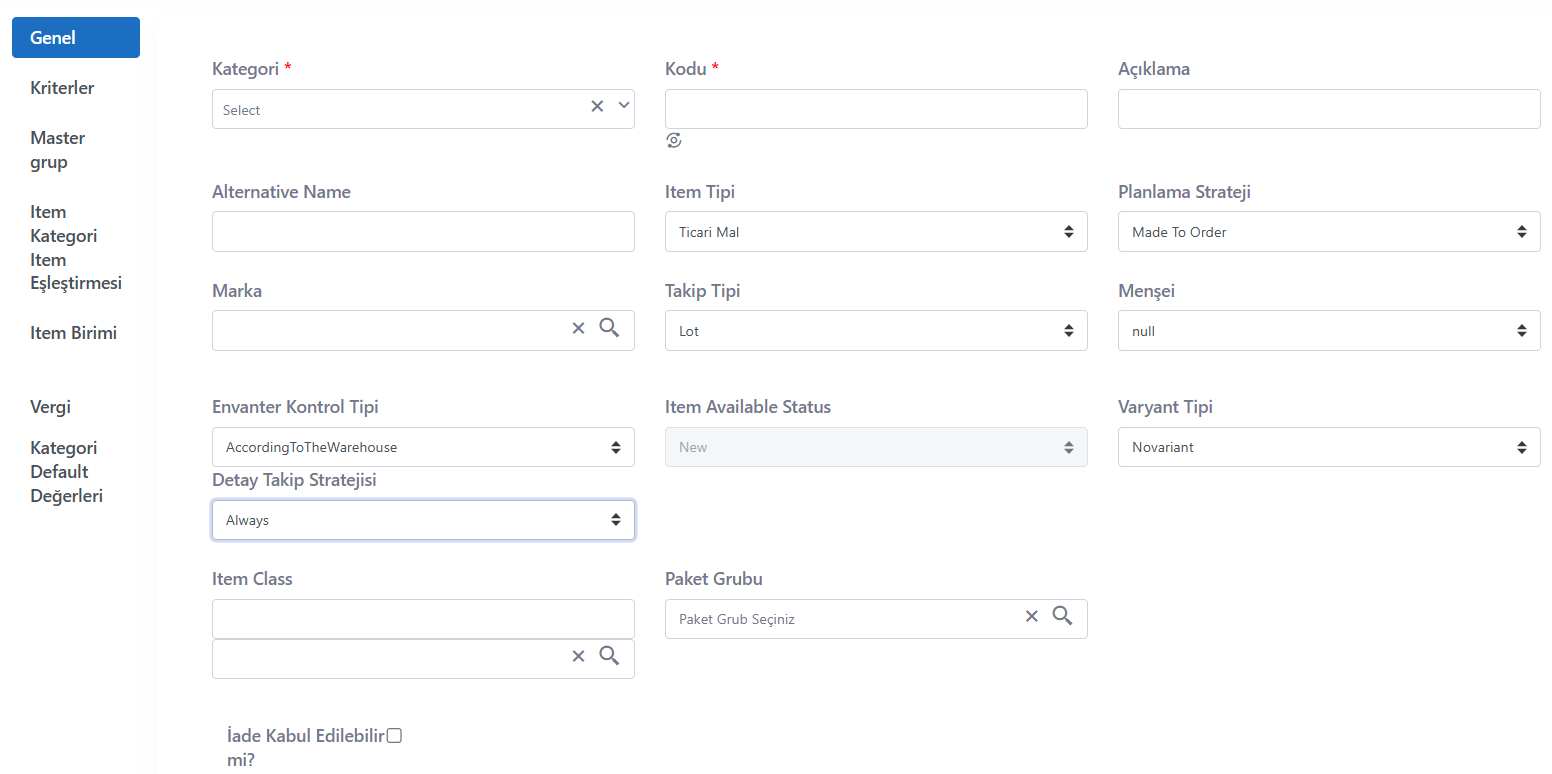Open the Item Tipi dropdown
The image size is (1552, 774).
click(x=876, y=231)
